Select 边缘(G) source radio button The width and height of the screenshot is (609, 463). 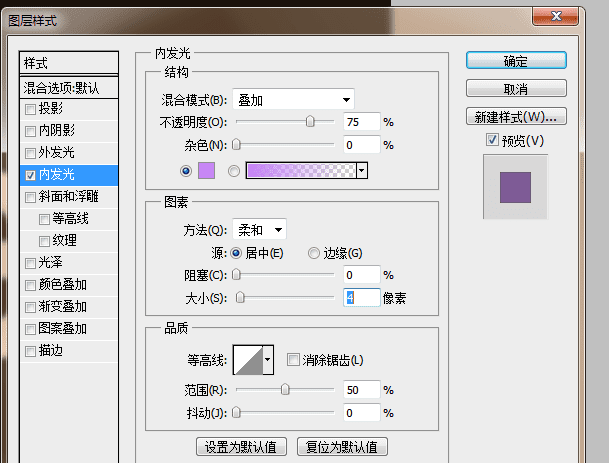point(314,253)
